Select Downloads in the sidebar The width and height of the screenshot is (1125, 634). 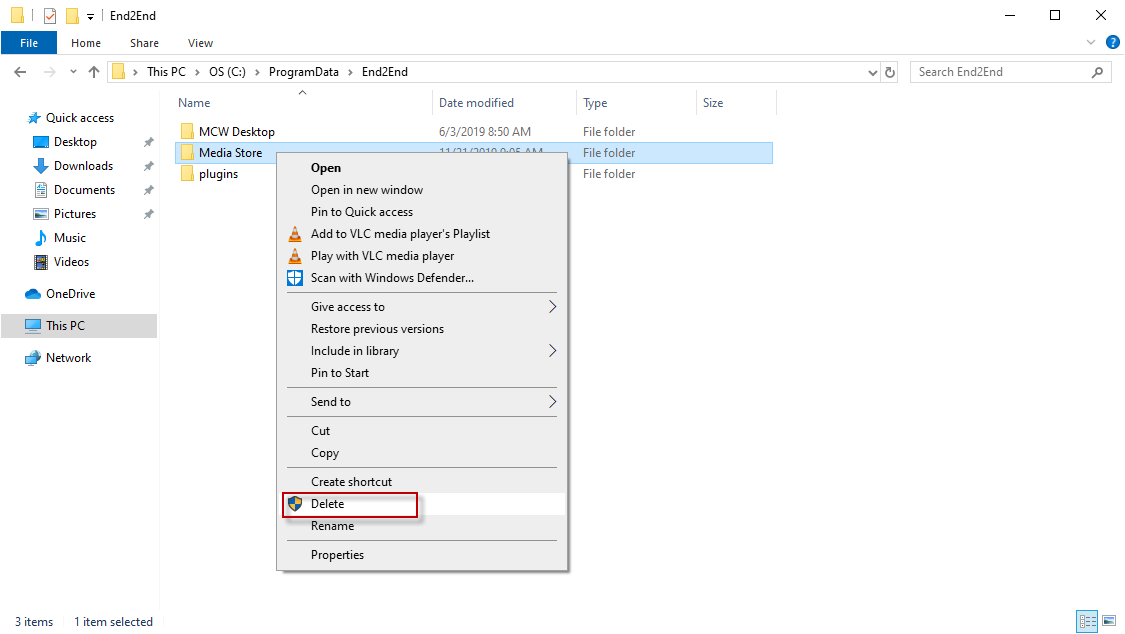click(84, 165)
